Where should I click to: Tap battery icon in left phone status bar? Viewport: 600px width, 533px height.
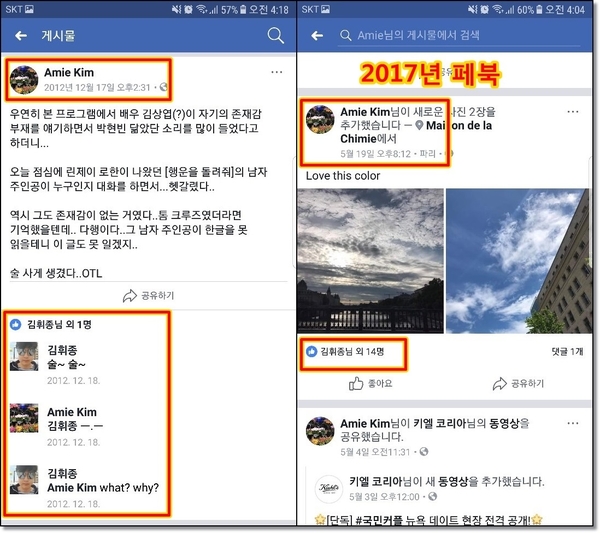243,9
